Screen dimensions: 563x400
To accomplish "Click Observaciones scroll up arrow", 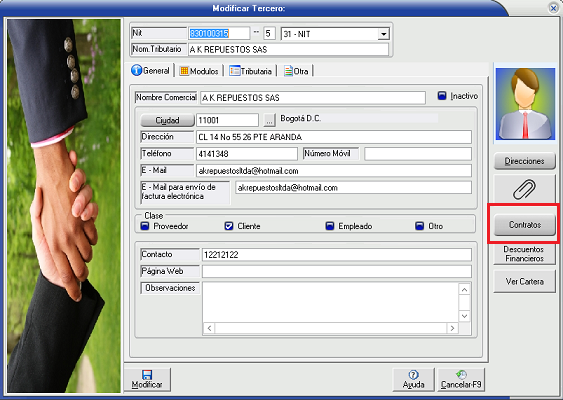I will (x=464, y=289).
